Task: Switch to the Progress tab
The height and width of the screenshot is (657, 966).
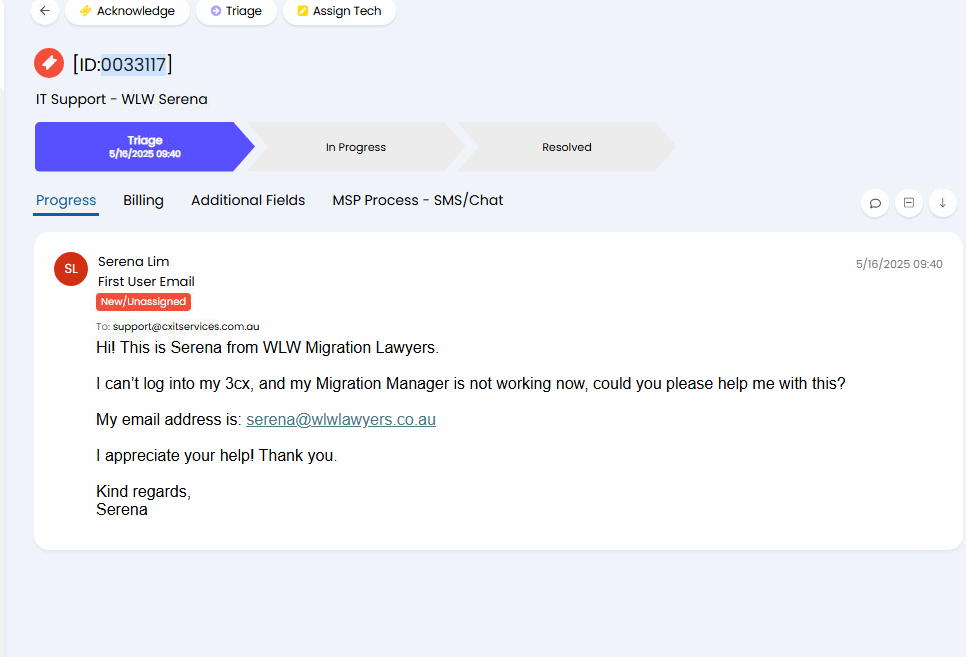Action: coord(66,200)
